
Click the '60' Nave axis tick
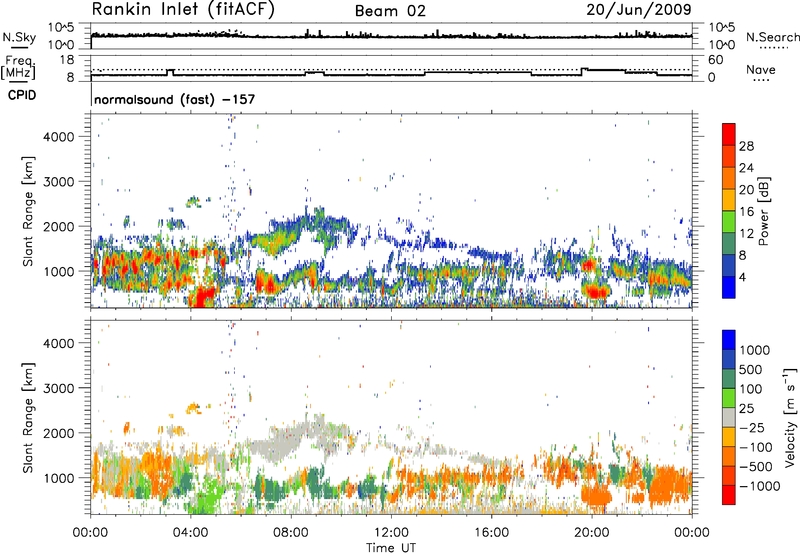pos(715,60)
